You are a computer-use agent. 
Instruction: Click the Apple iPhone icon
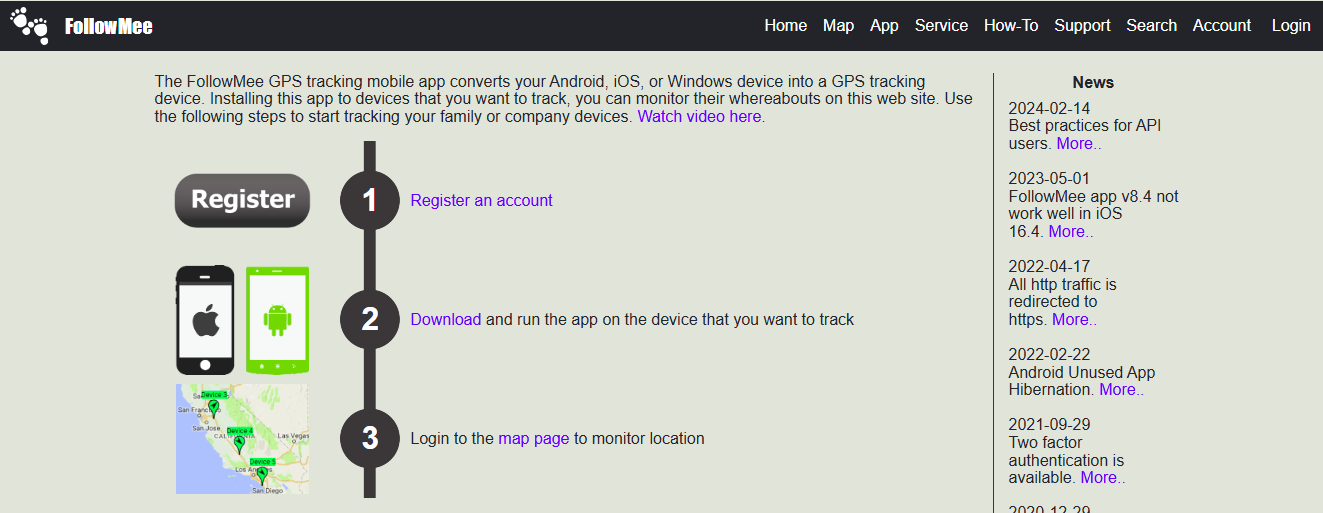pyautogui.click(x=205, y=320)
